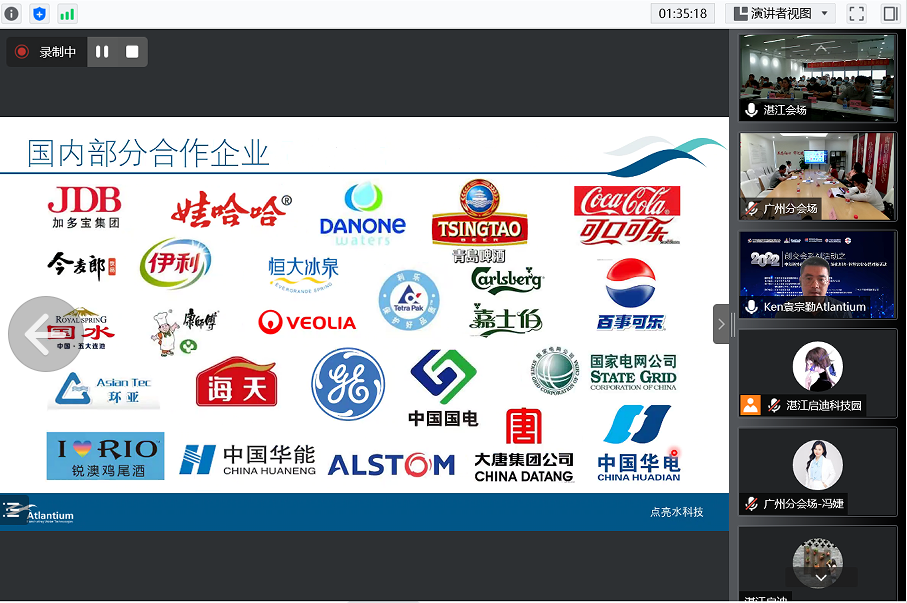907x603 pixels.
Task: Click the Coca-Cola 可口可乐 logo
Action: pyautogui.click(x=627, y=215)
